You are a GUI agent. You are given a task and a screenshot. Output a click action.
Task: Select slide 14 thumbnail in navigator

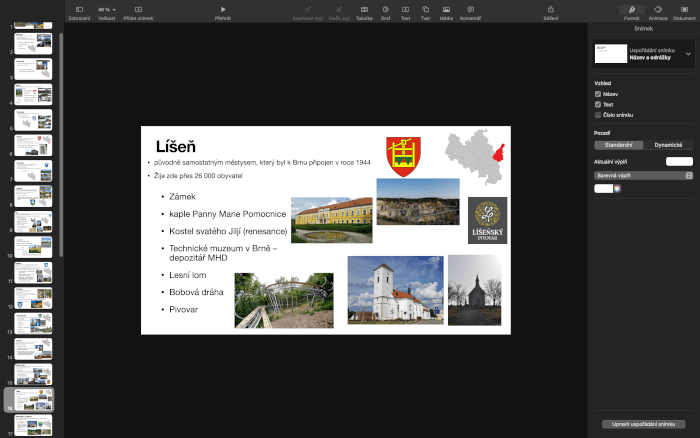coord(33,349)
